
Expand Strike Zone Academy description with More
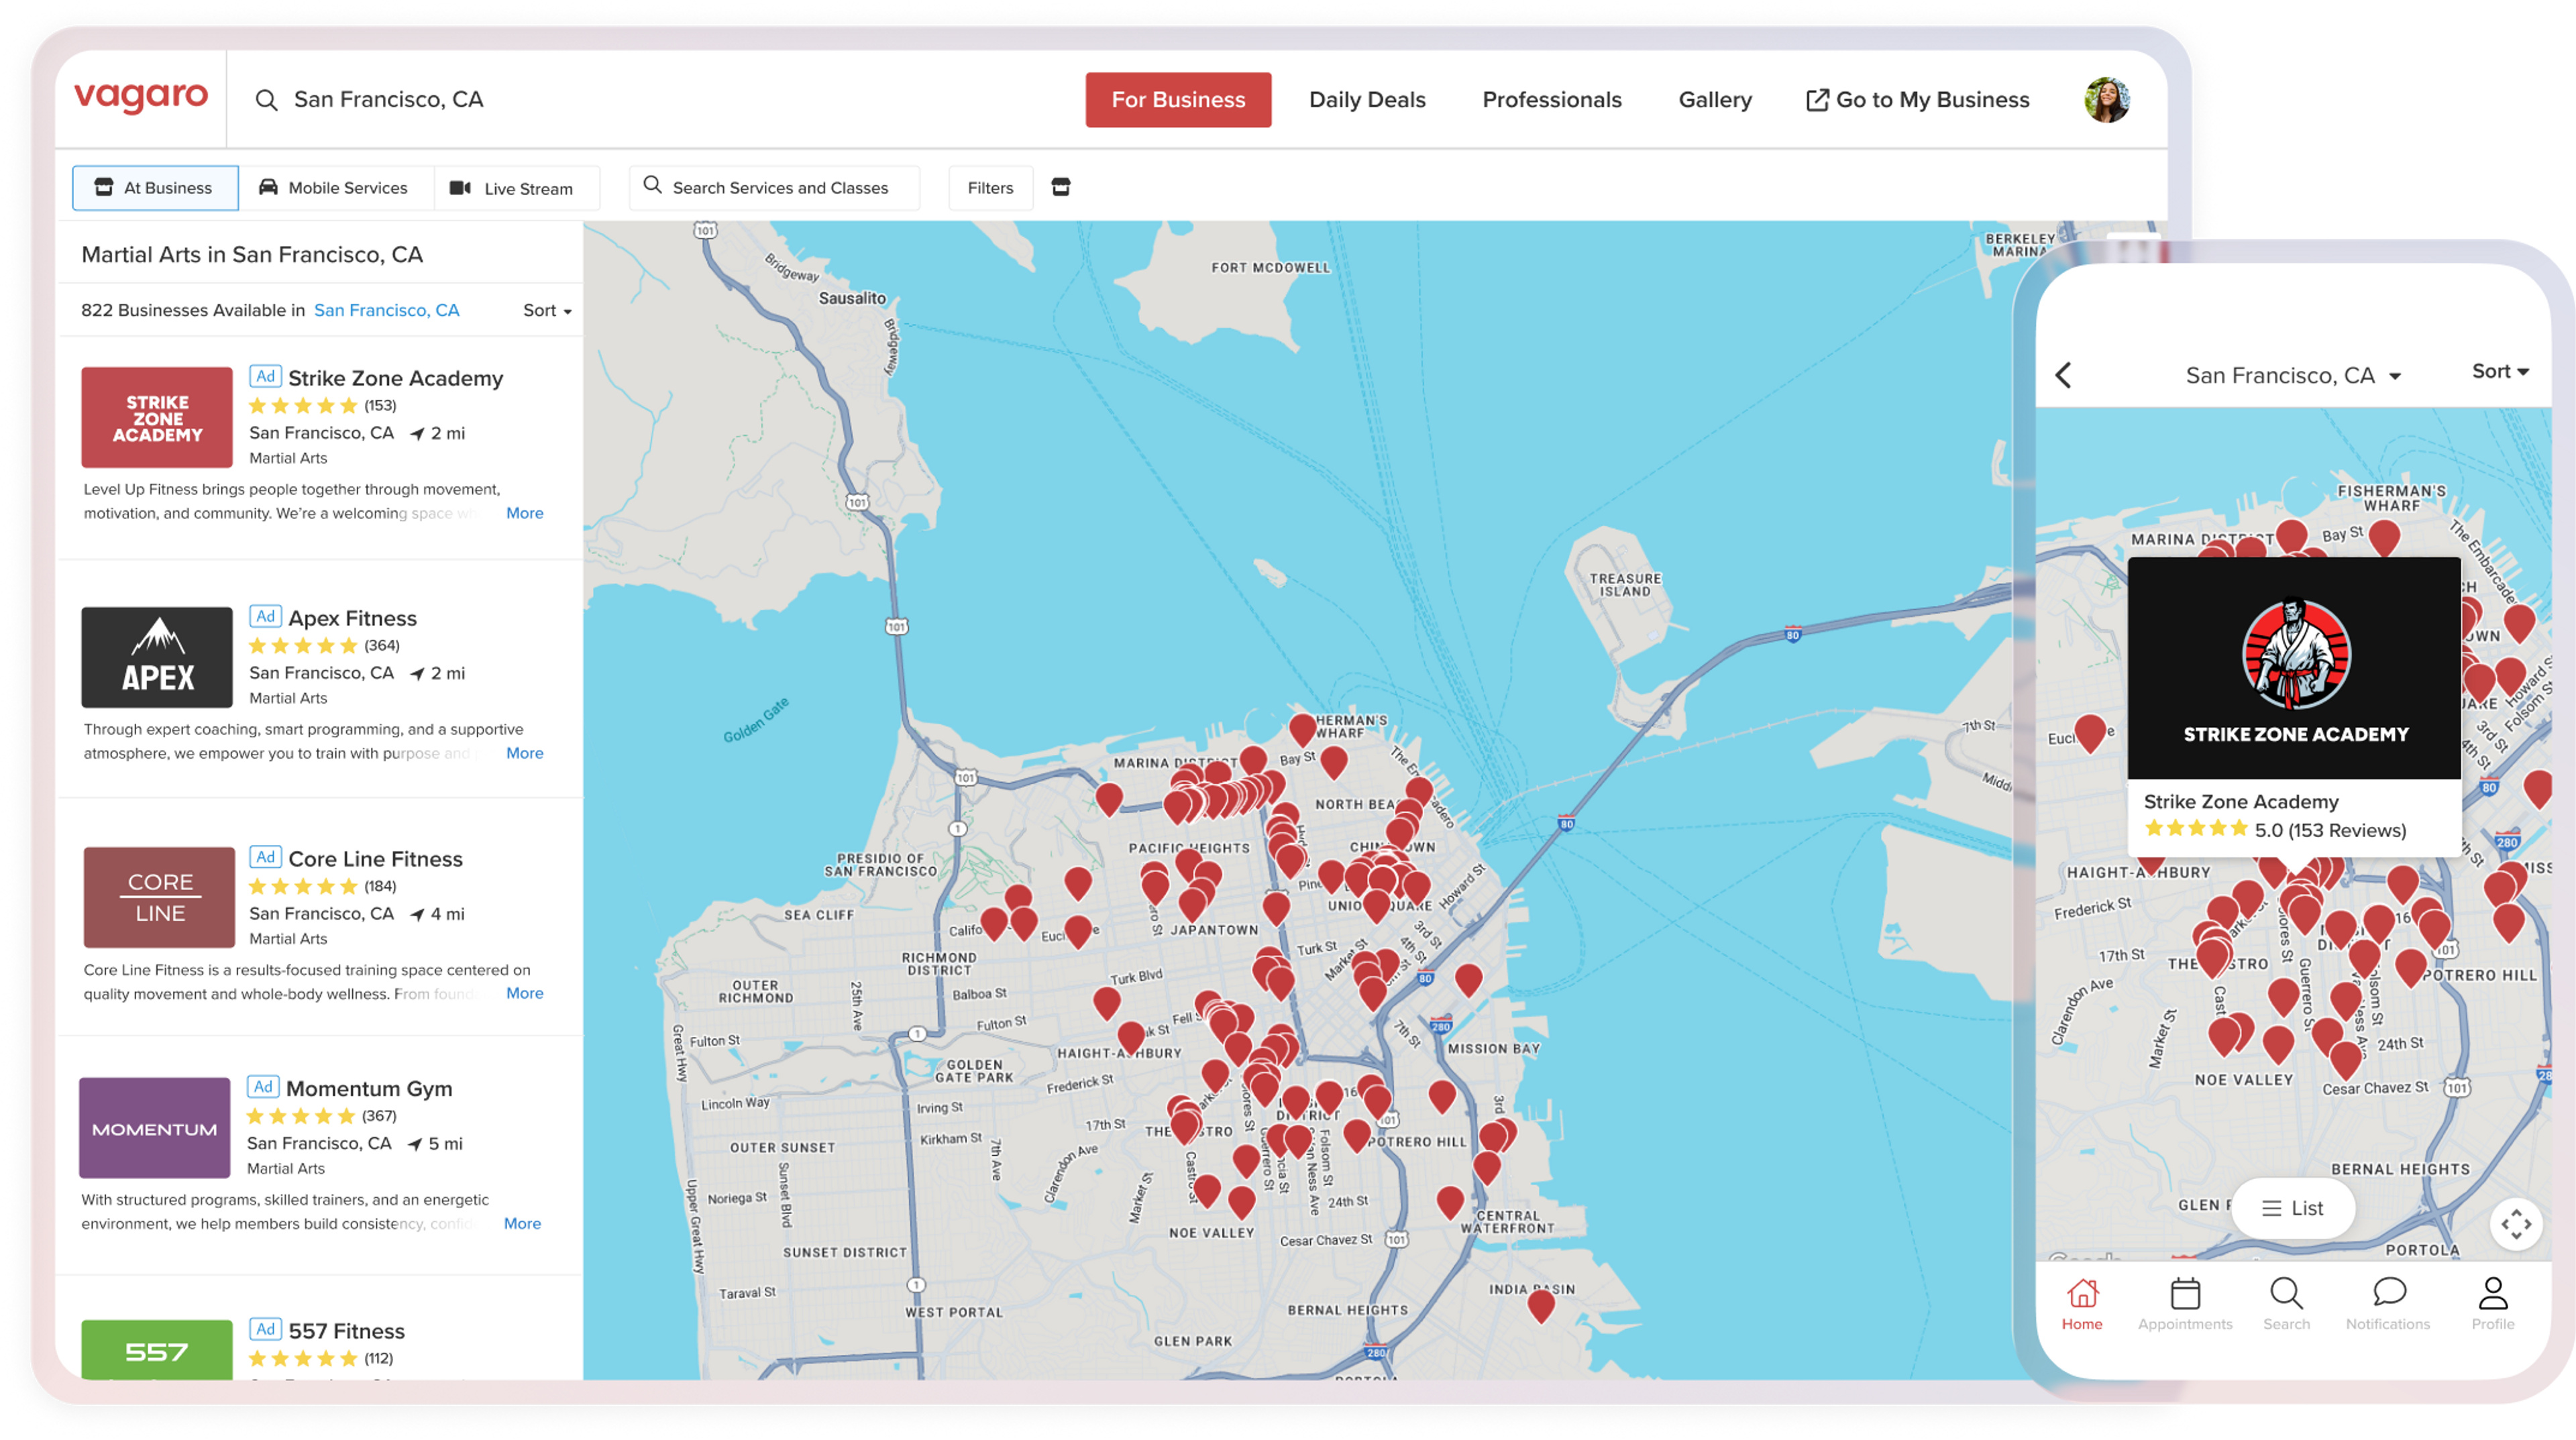pos(525,513)
